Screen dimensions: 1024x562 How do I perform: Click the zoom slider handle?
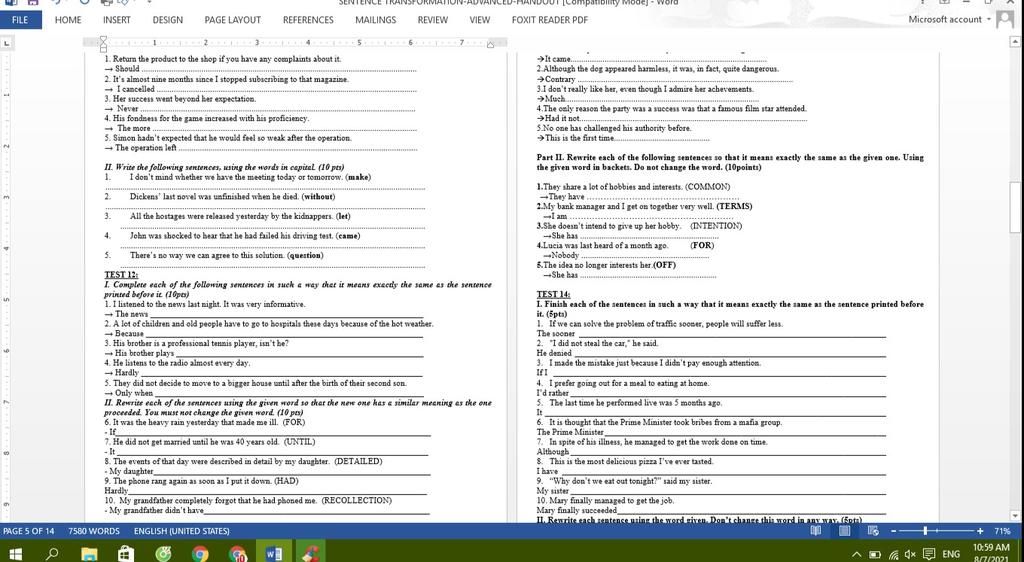tap(925, 531)
